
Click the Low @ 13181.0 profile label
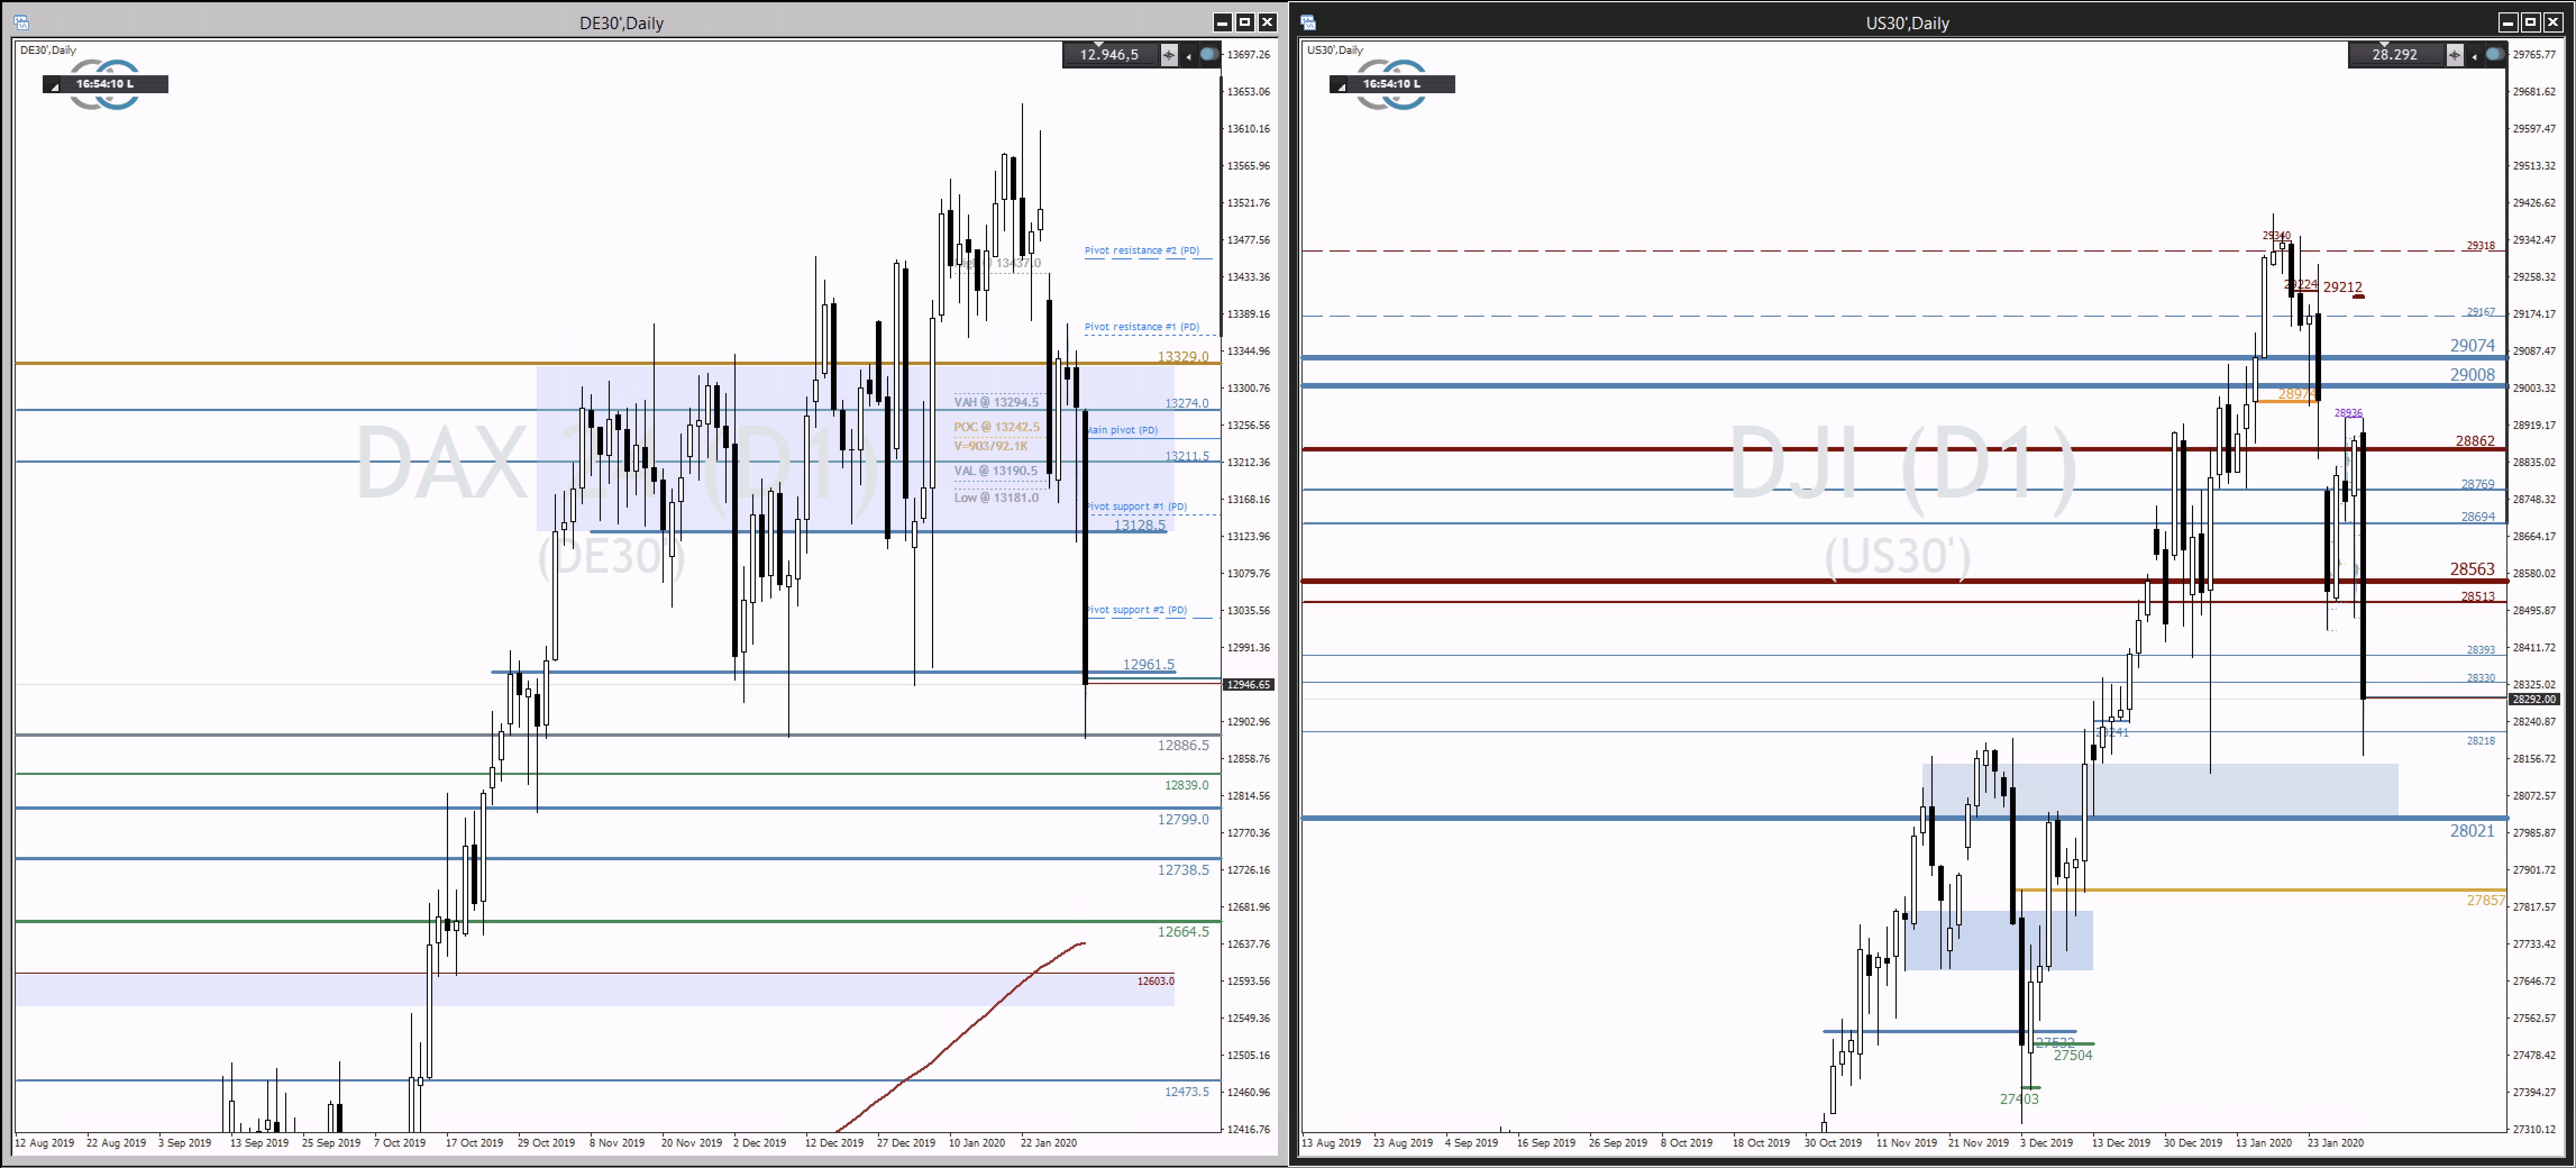(996, 497)
